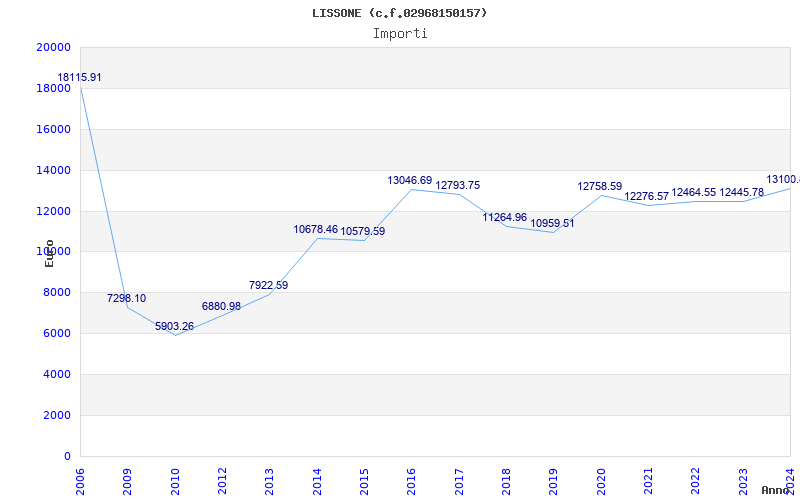Click x-axis year label 2014
The image size is (800, 500).
tap(317, 481)
